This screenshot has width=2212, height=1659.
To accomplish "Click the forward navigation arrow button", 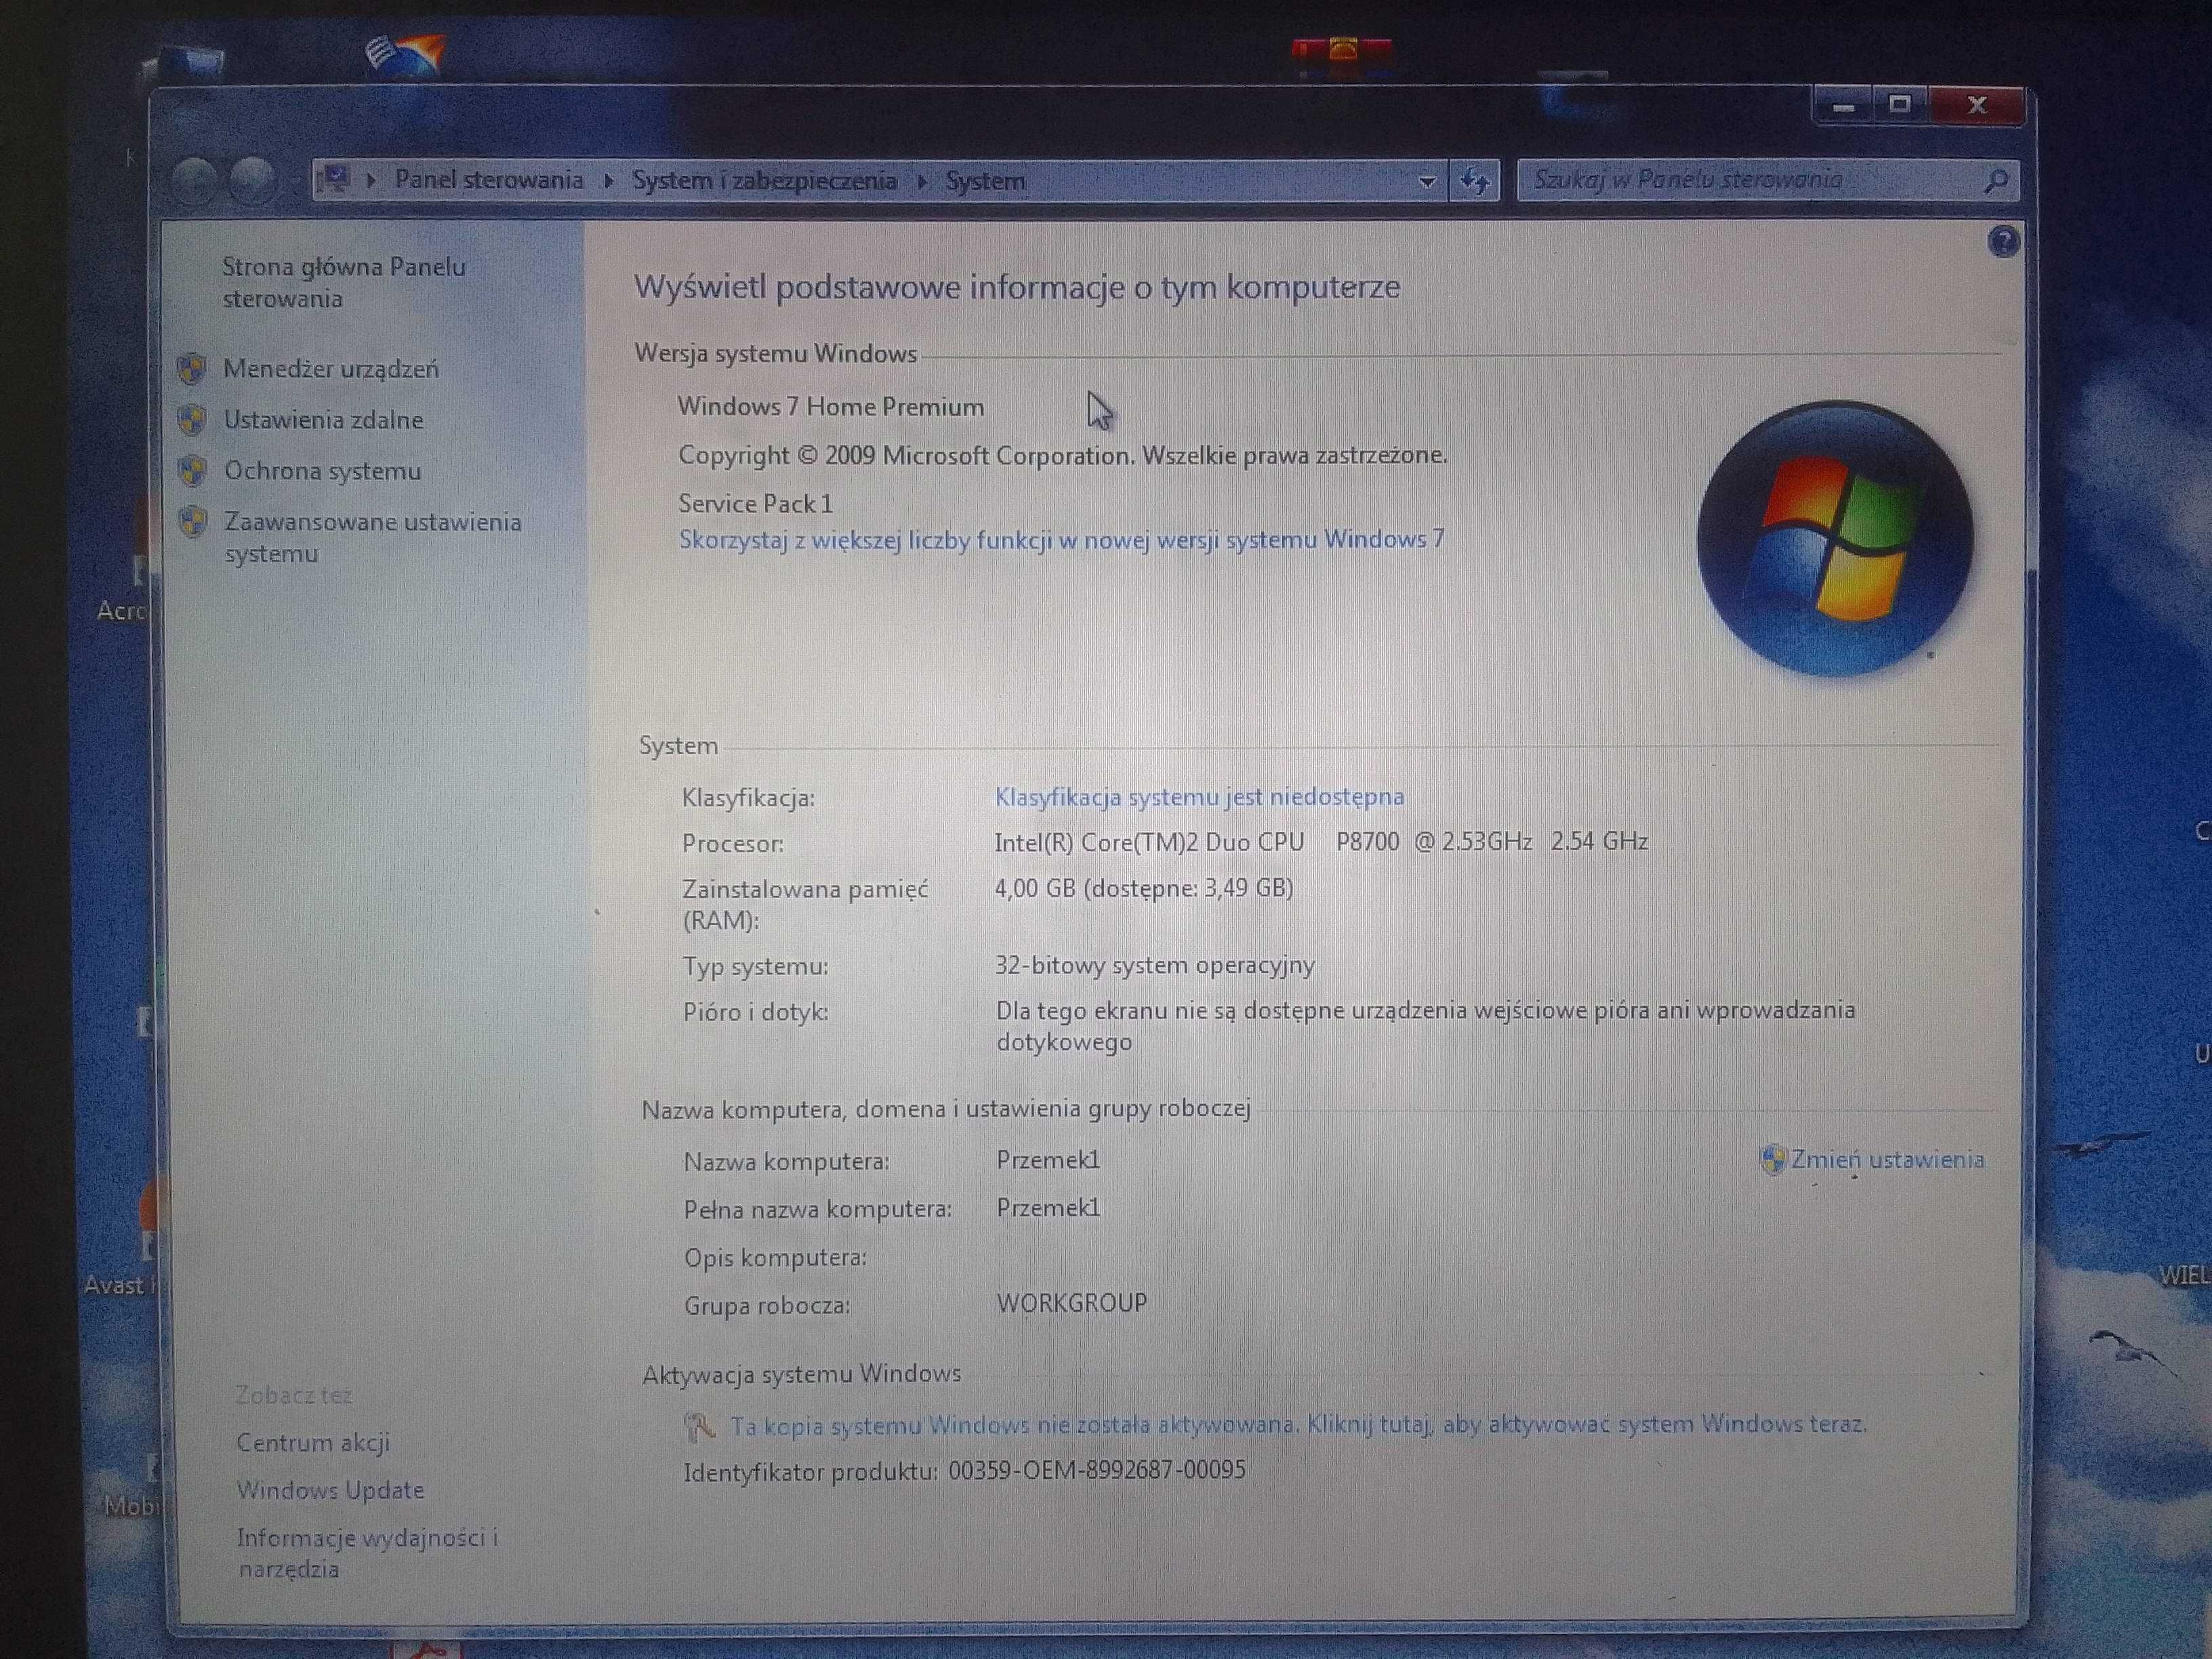I will tap(252, 181).
